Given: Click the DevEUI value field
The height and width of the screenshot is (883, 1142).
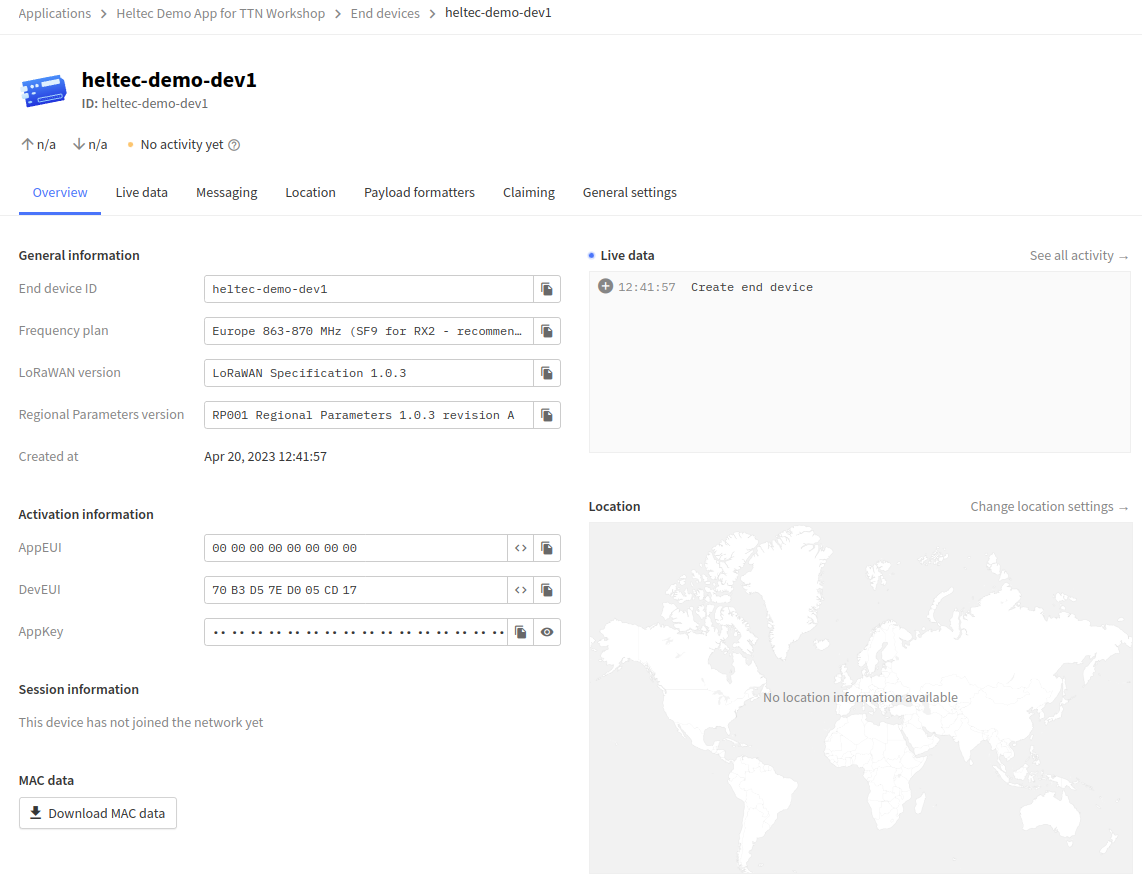Looking at the screenshot, I should click(355, 590).
